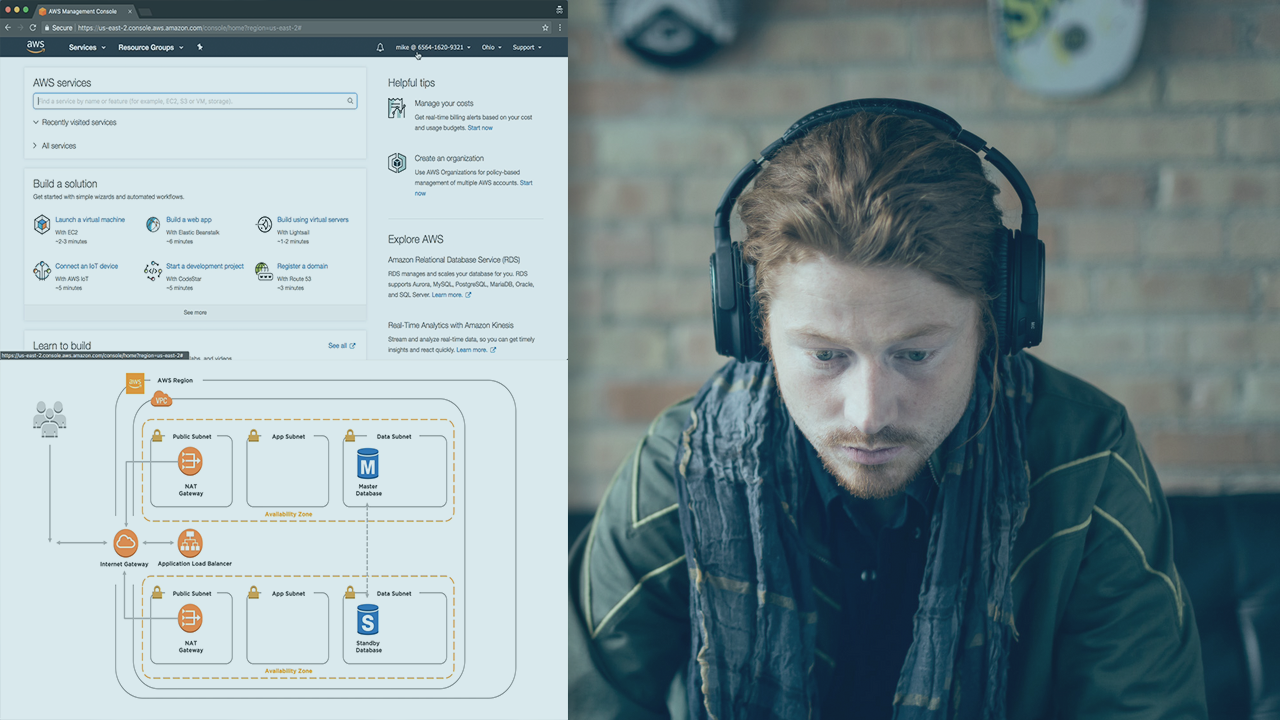Collapse the Recently visited services section
The image size is (1280, 720).
click(x=78, y=122)
